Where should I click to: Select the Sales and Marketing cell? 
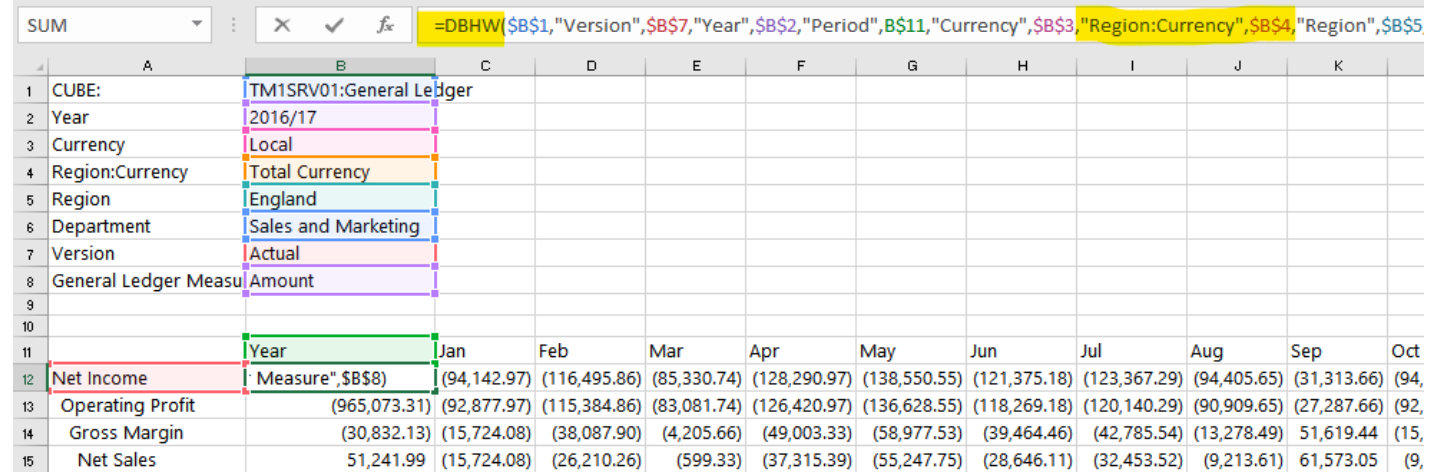[x=341, y=226]
